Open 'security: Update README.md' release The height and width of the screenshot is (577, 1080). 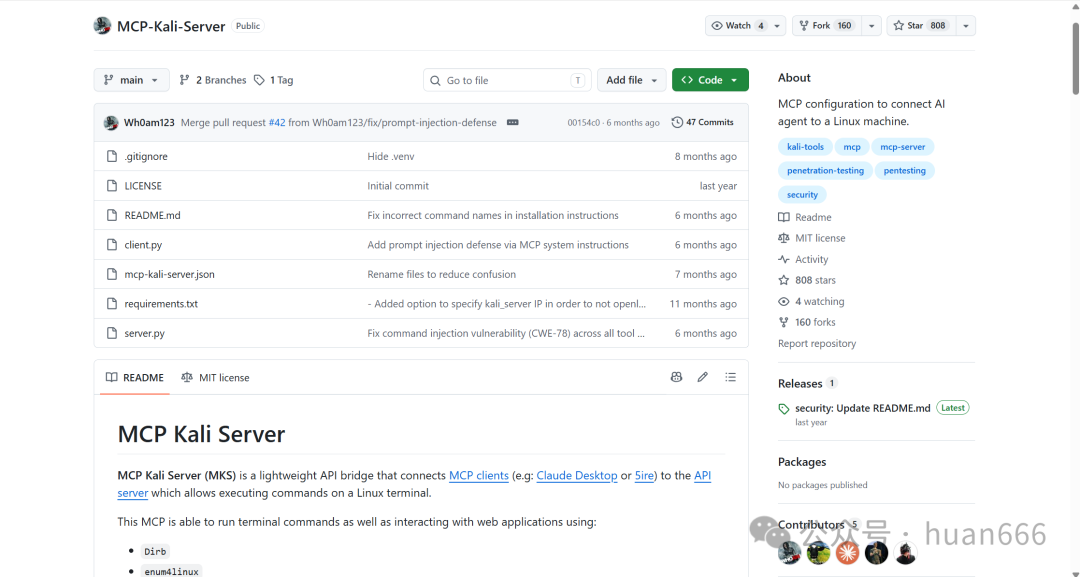coord(862,408)
